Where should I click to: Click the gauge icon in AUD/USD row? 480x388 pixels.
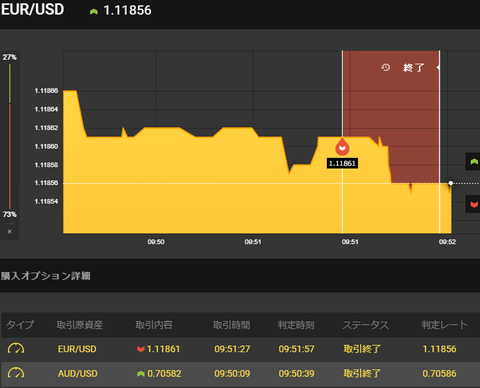point(16,373)
